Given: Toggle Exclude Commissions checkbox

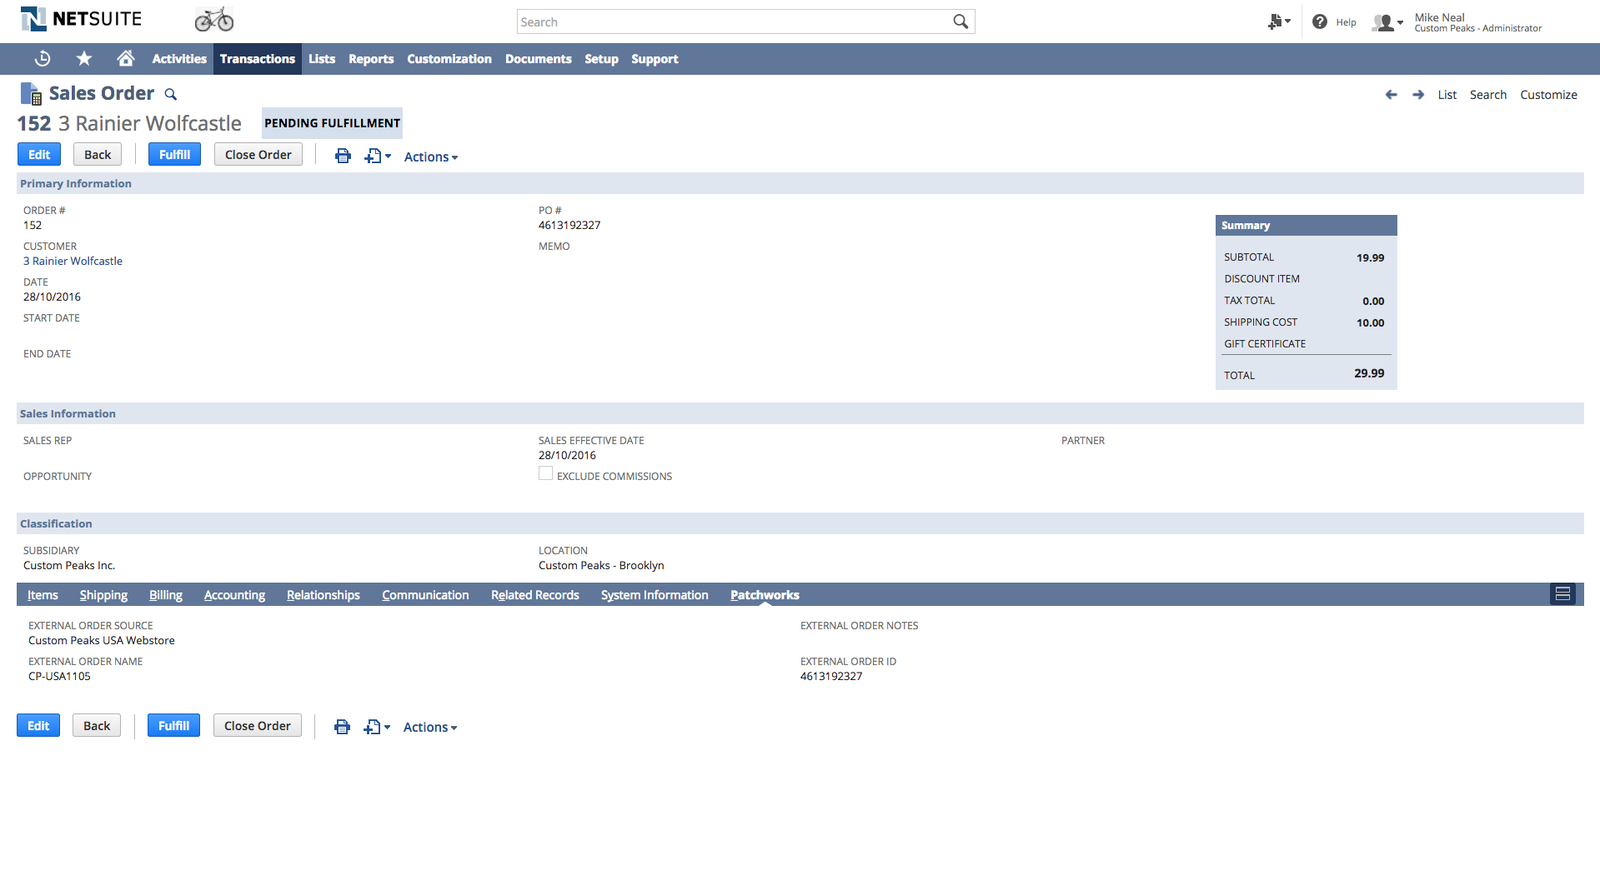Looking at the screenshot, I should coord(545,474).
